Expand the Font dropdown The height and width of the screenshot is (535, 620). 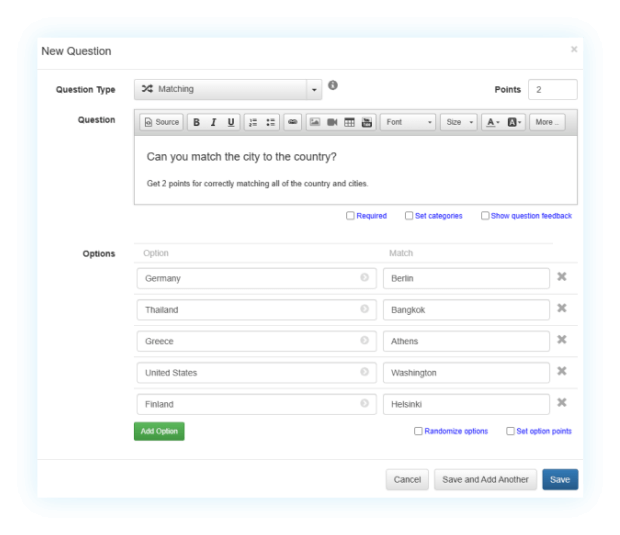(x=408, y=122)
